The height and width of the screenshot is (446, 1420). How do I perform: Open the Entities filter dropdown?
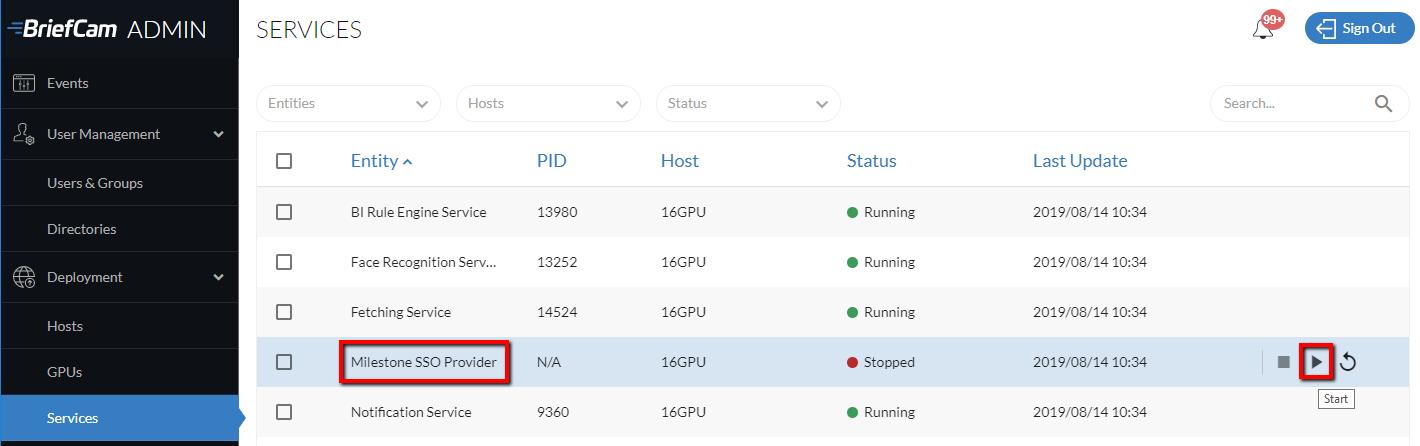[348, 103]
